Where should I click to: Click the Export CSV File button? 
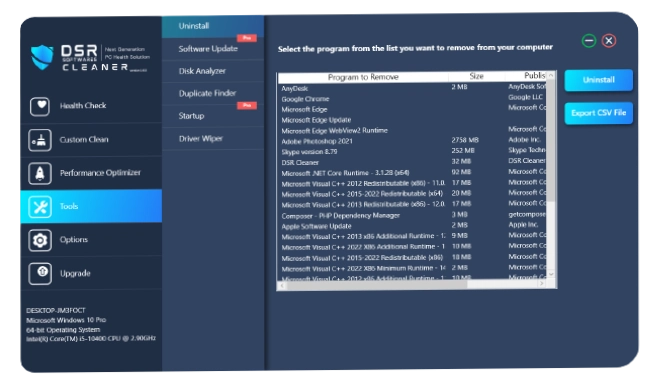pyautogui.click(x=598, y=113)
